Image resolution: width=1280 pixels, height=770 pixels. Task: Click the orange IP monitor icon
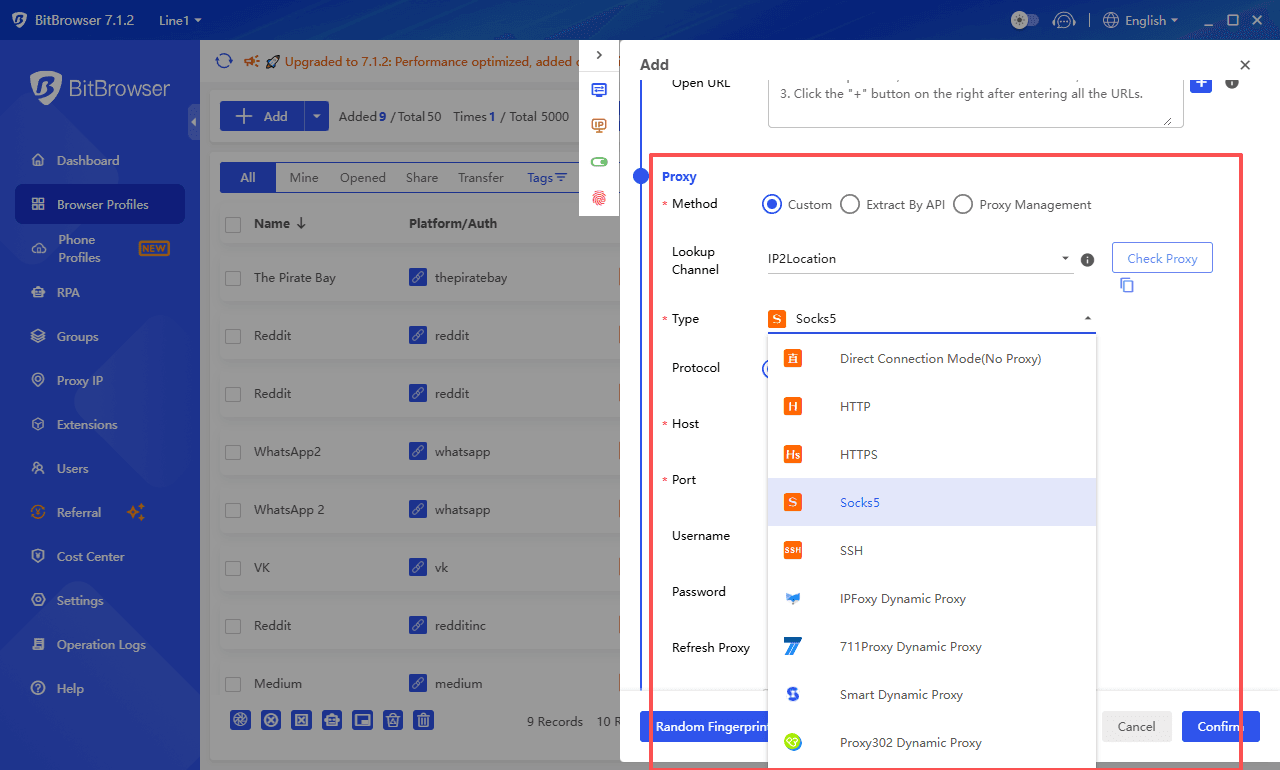click(599, 125)
